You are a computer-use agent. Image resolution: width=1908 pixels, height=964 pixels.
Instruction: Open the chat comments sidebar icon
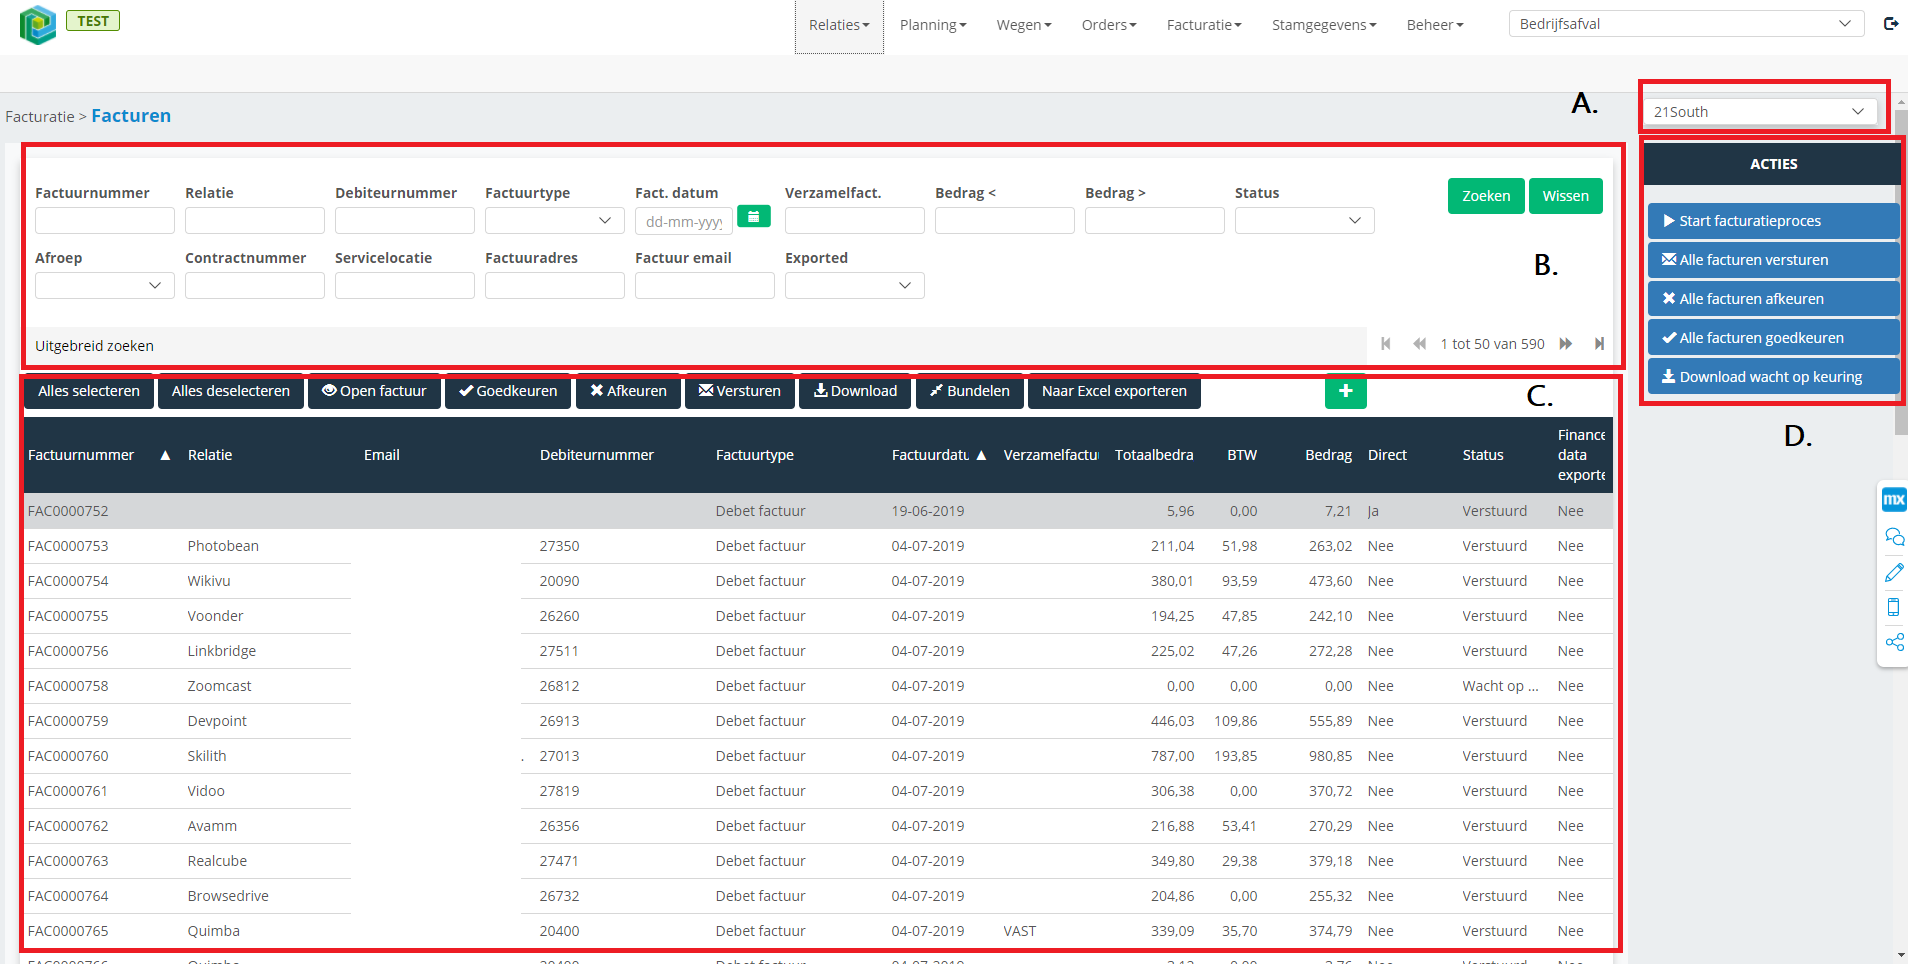[x=1894, y=537]
